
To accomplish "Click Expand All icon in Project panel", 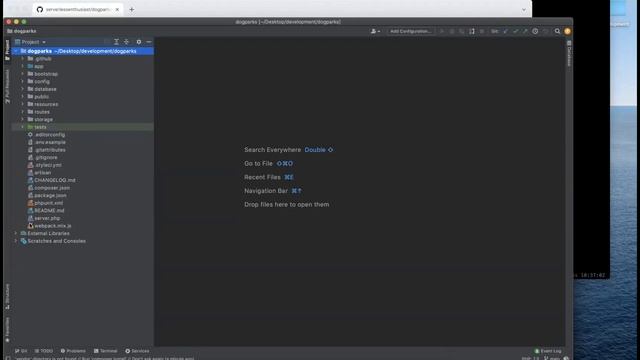I will [x=116, y=42].
